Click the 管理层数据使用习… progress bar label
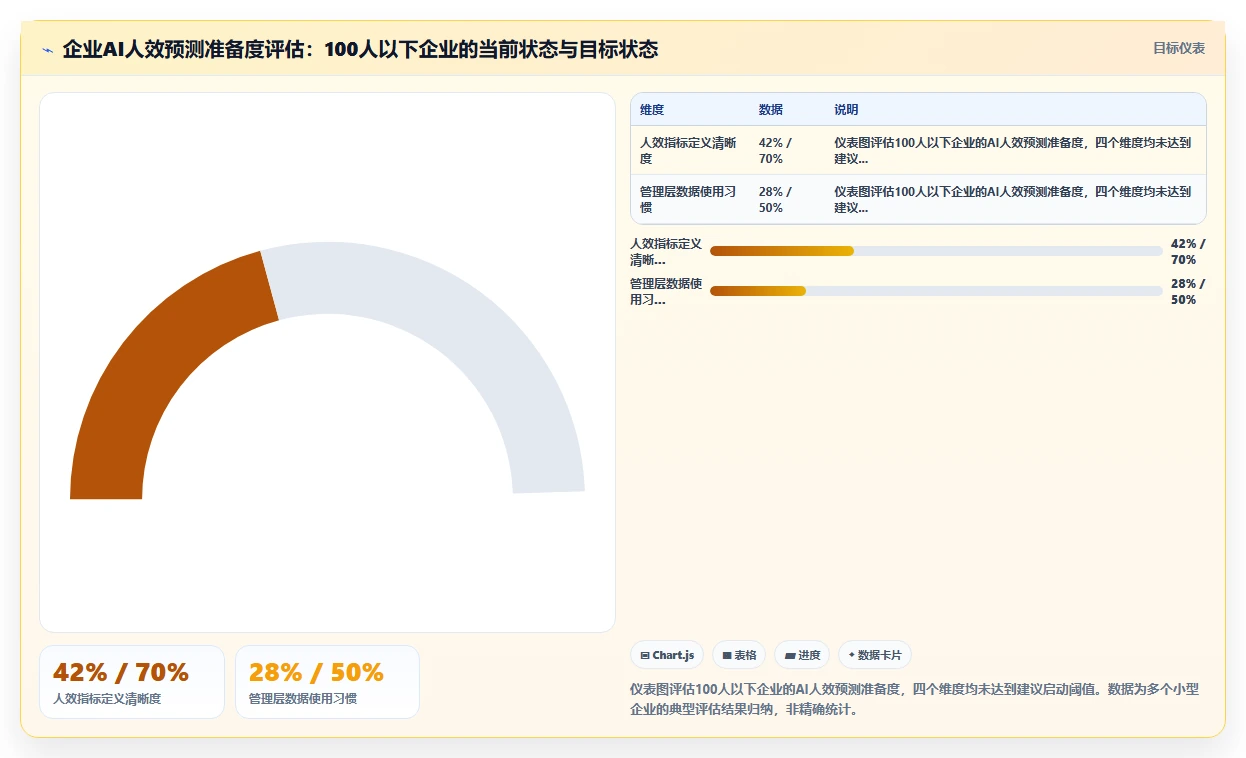The image size is (1246, 758). [x=666, y=291]
